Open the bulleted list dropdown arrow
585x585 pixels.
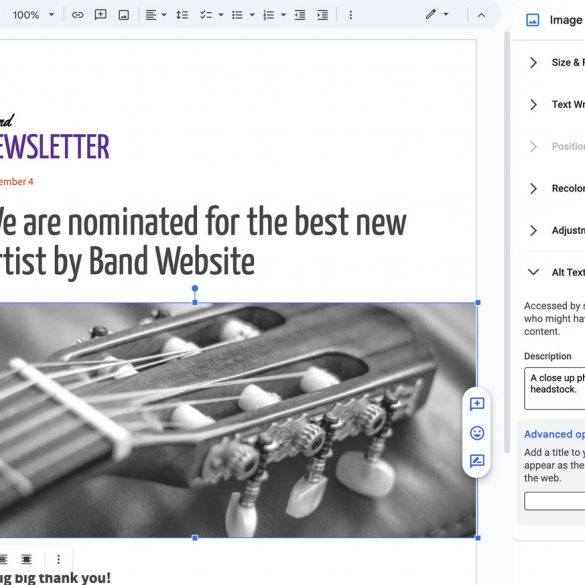pyautogui.click(x=252, y=15)
